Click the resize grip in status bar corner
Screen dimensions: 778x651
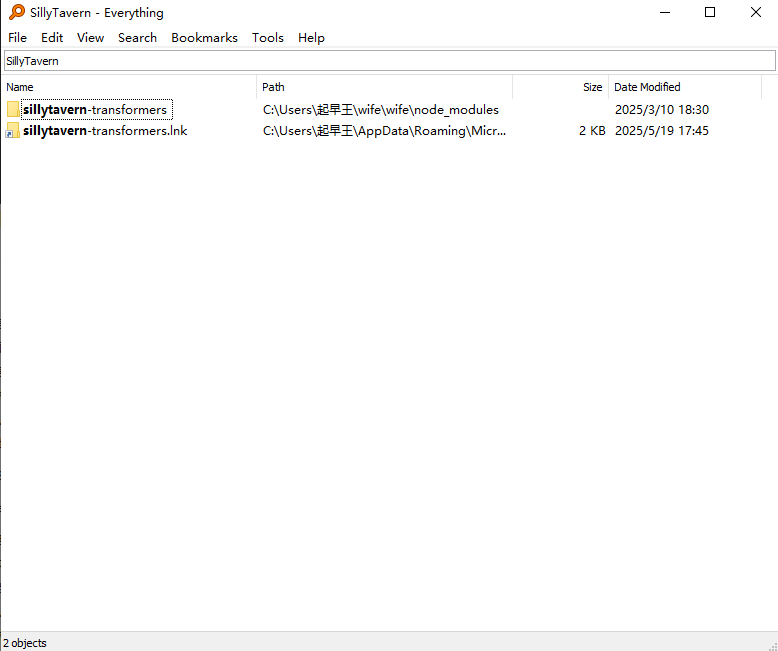pos(773,646)
